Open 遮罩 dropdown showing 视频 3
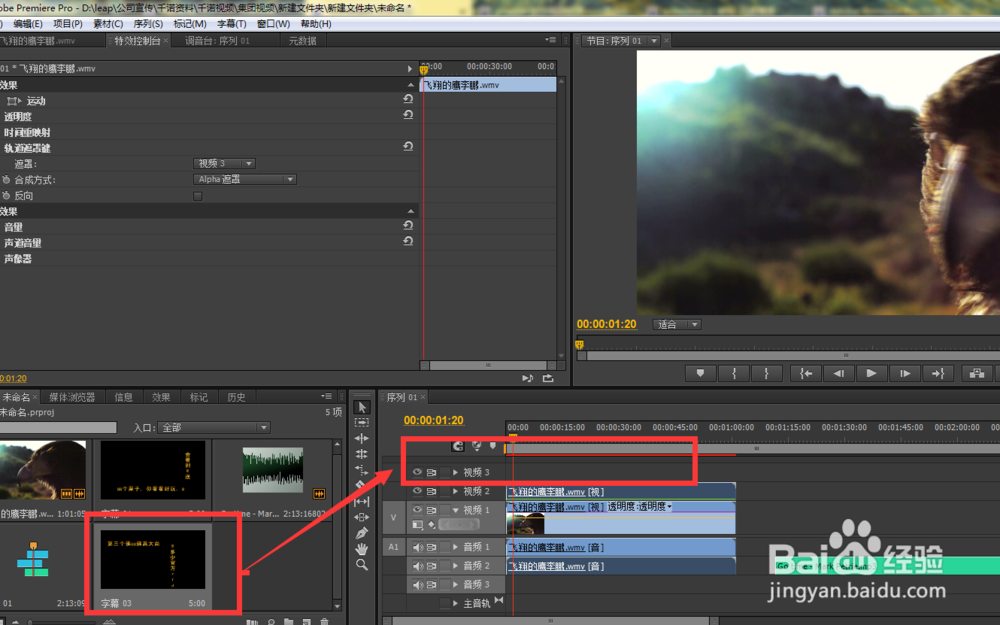 pyautogui.click(x=224, y=163)
